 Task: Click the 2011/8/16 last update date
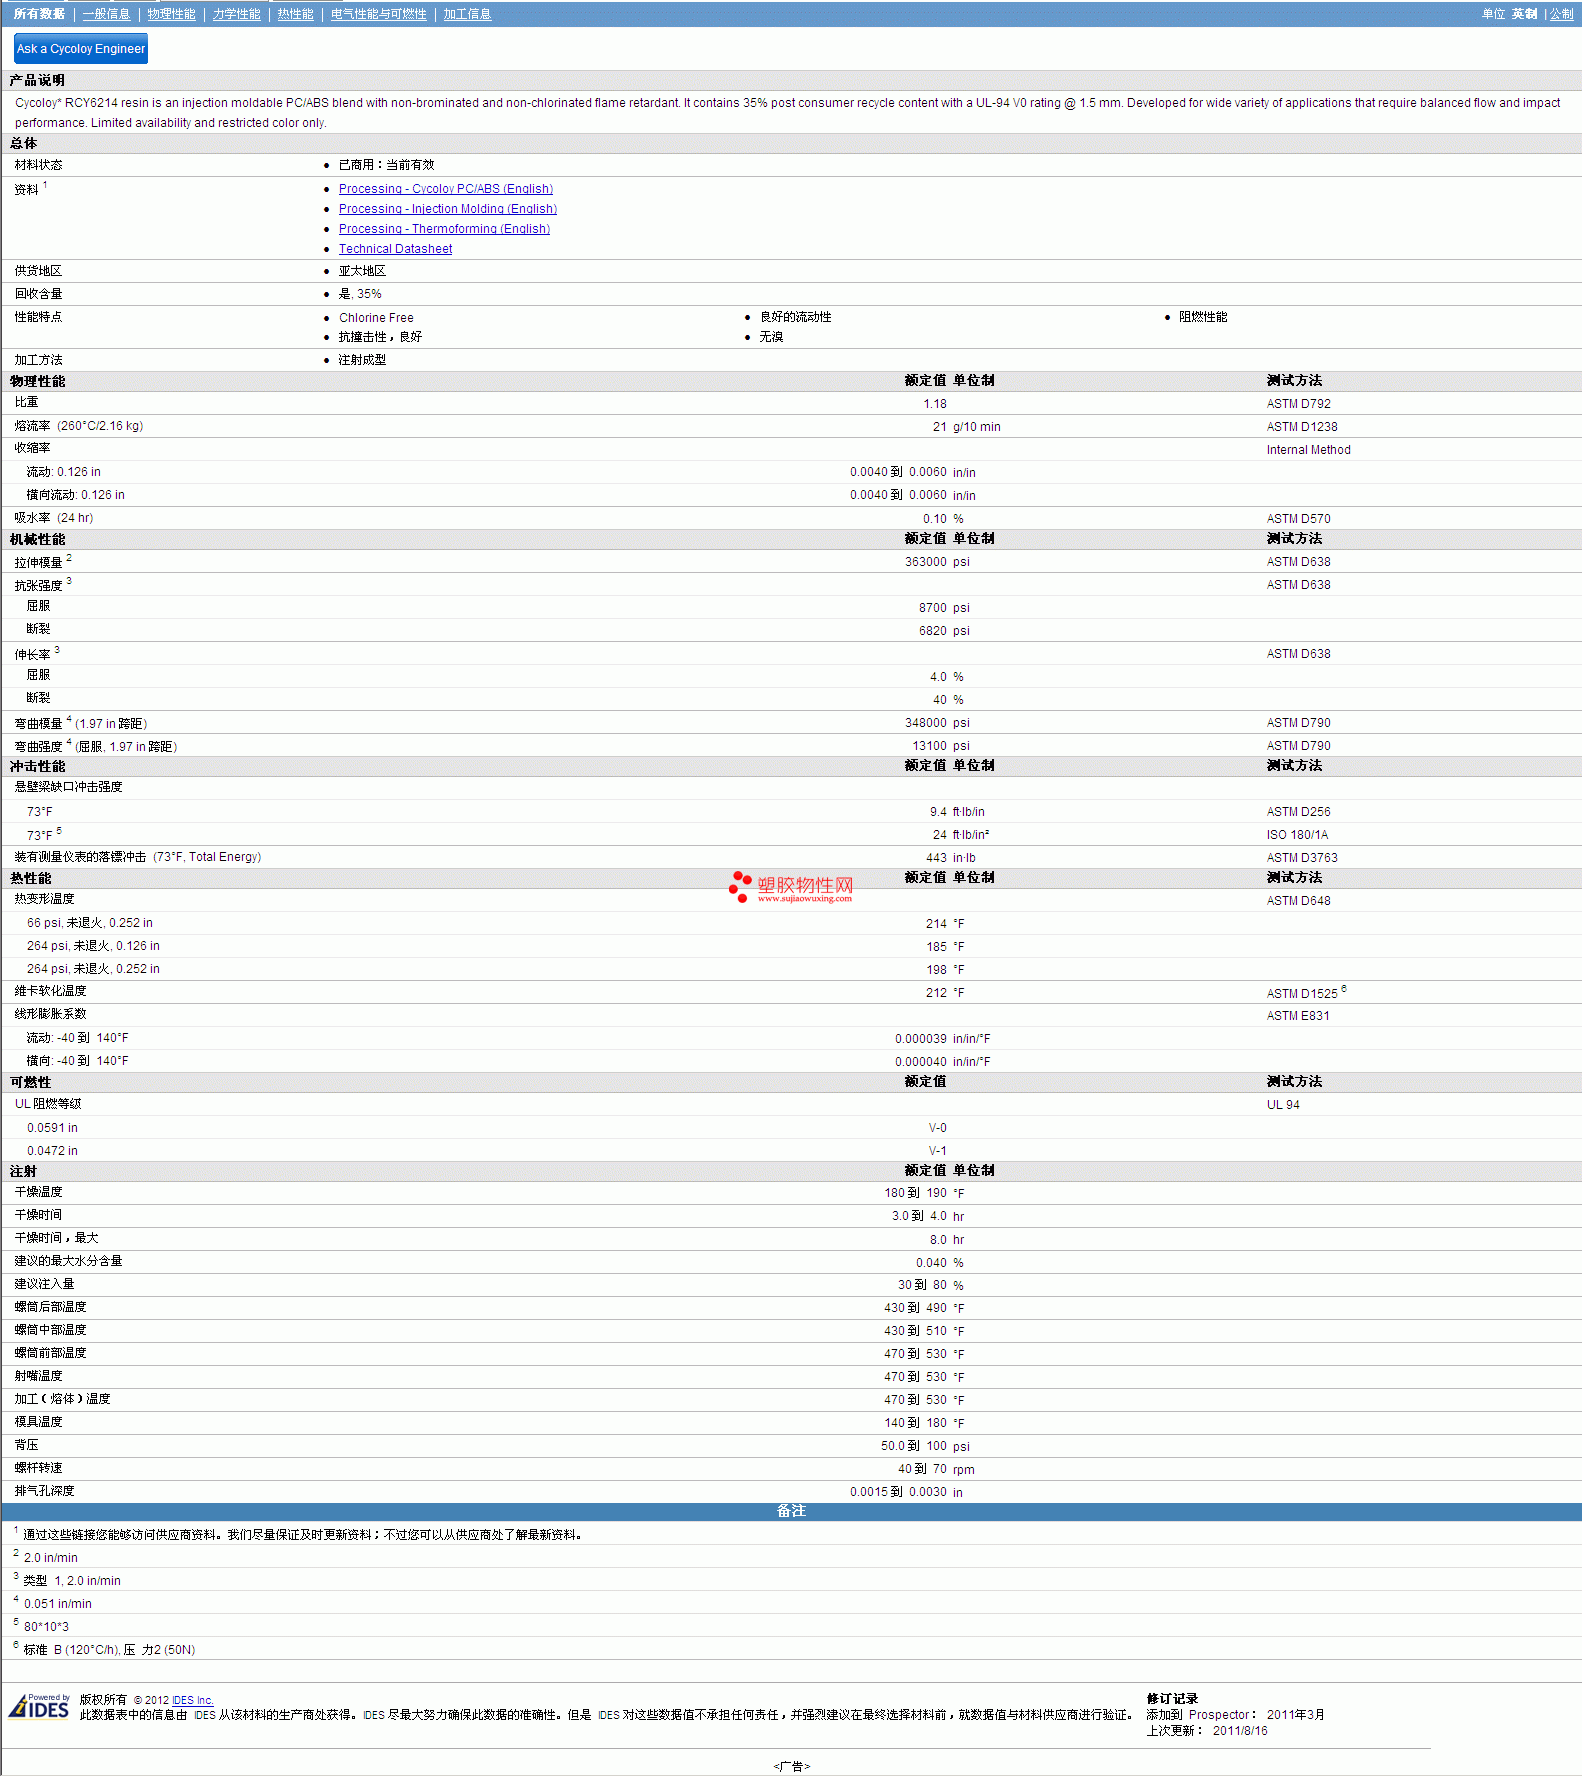(x=1240, y=1731)
